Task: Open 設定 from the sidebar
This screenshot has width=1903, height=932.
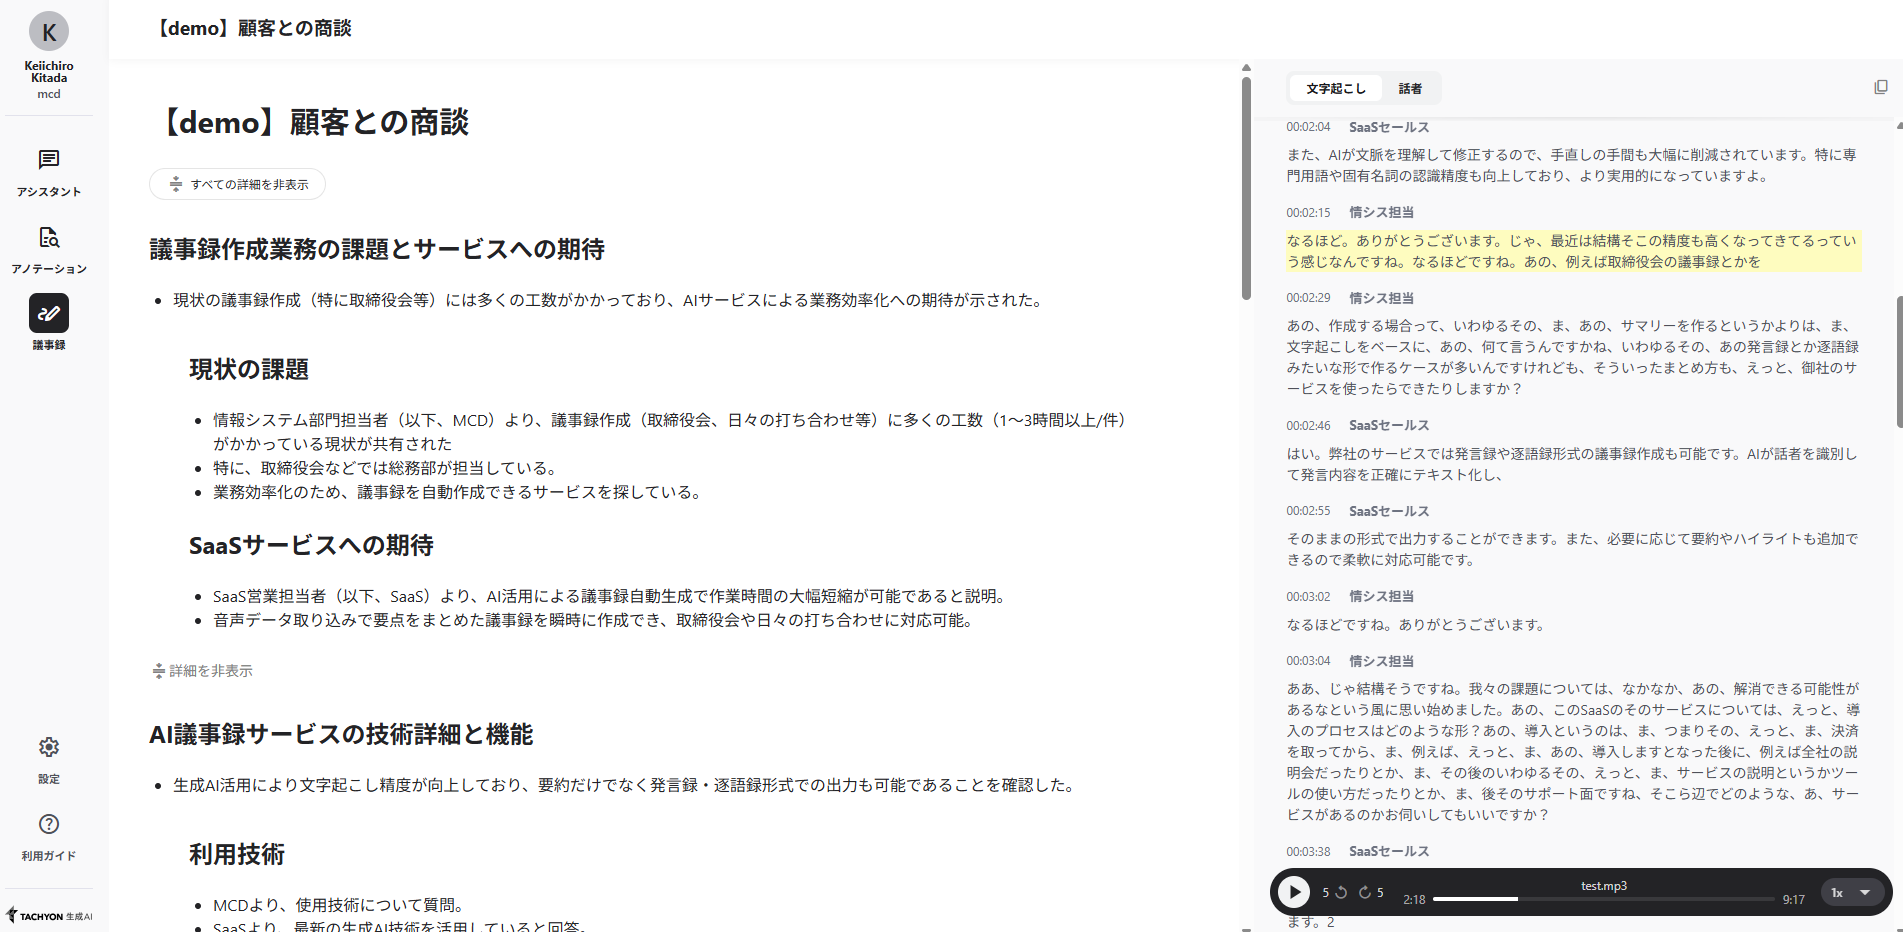Action: (x=48, y=756)
